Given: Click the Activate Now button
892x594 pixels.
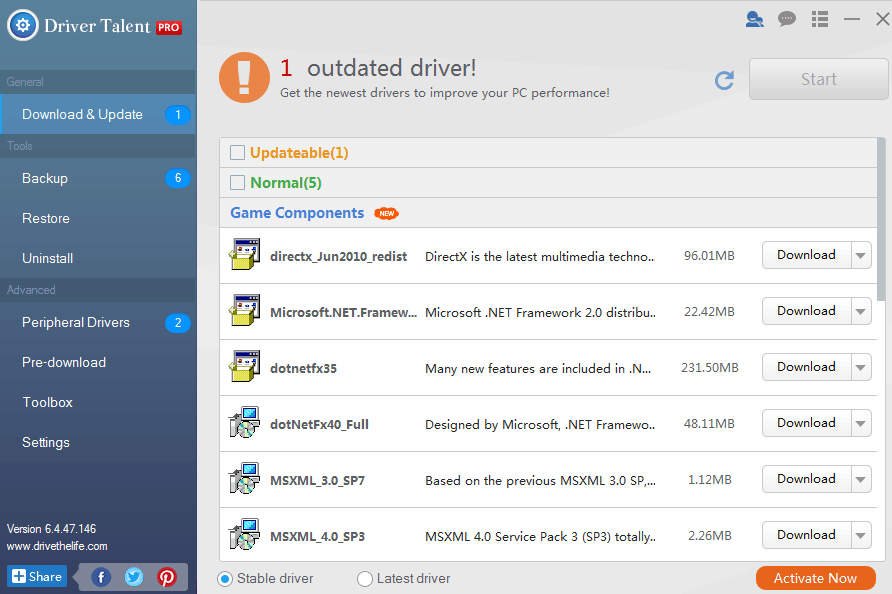Looking at the screenshot, I should [x=816, y=578].
